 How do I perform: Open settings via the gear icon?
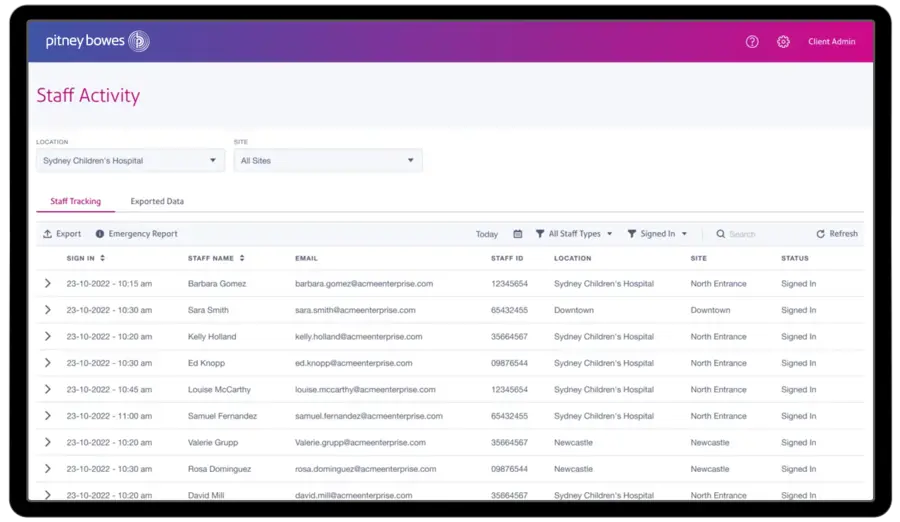(x=783, y=42)
